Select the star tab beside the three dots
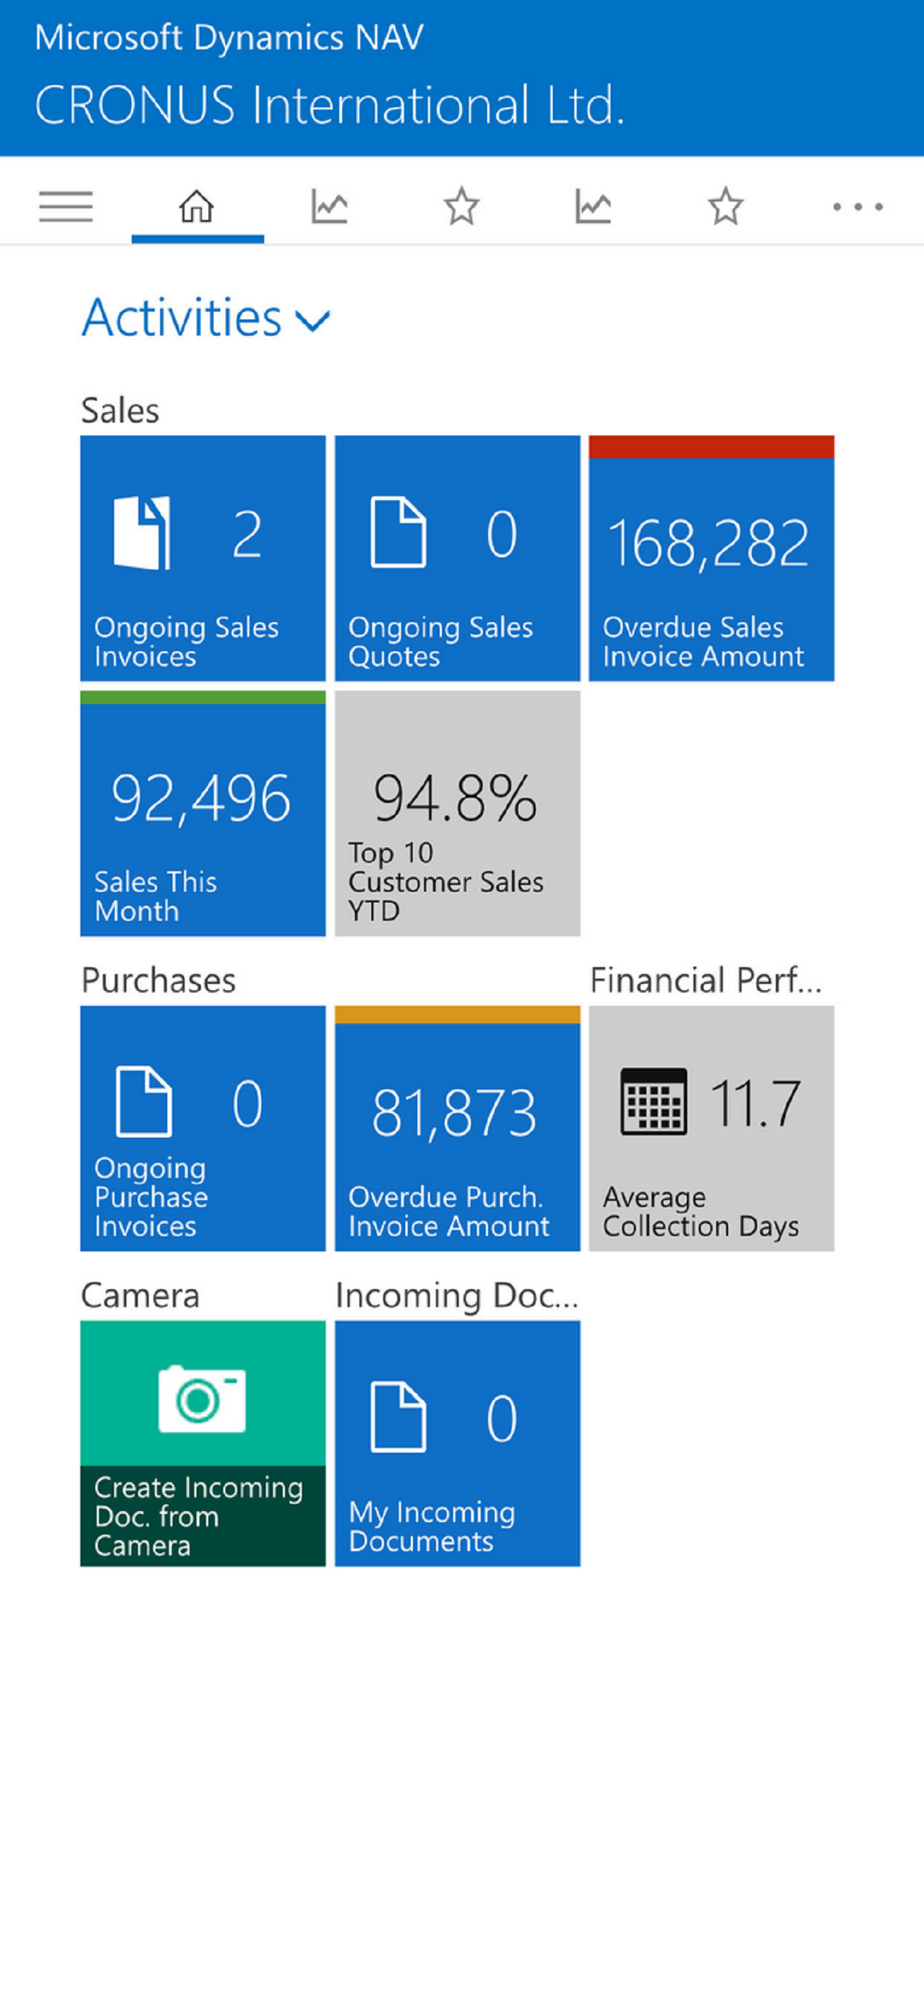The width and height of the screenshot is (924, 2000). point(725,207)
